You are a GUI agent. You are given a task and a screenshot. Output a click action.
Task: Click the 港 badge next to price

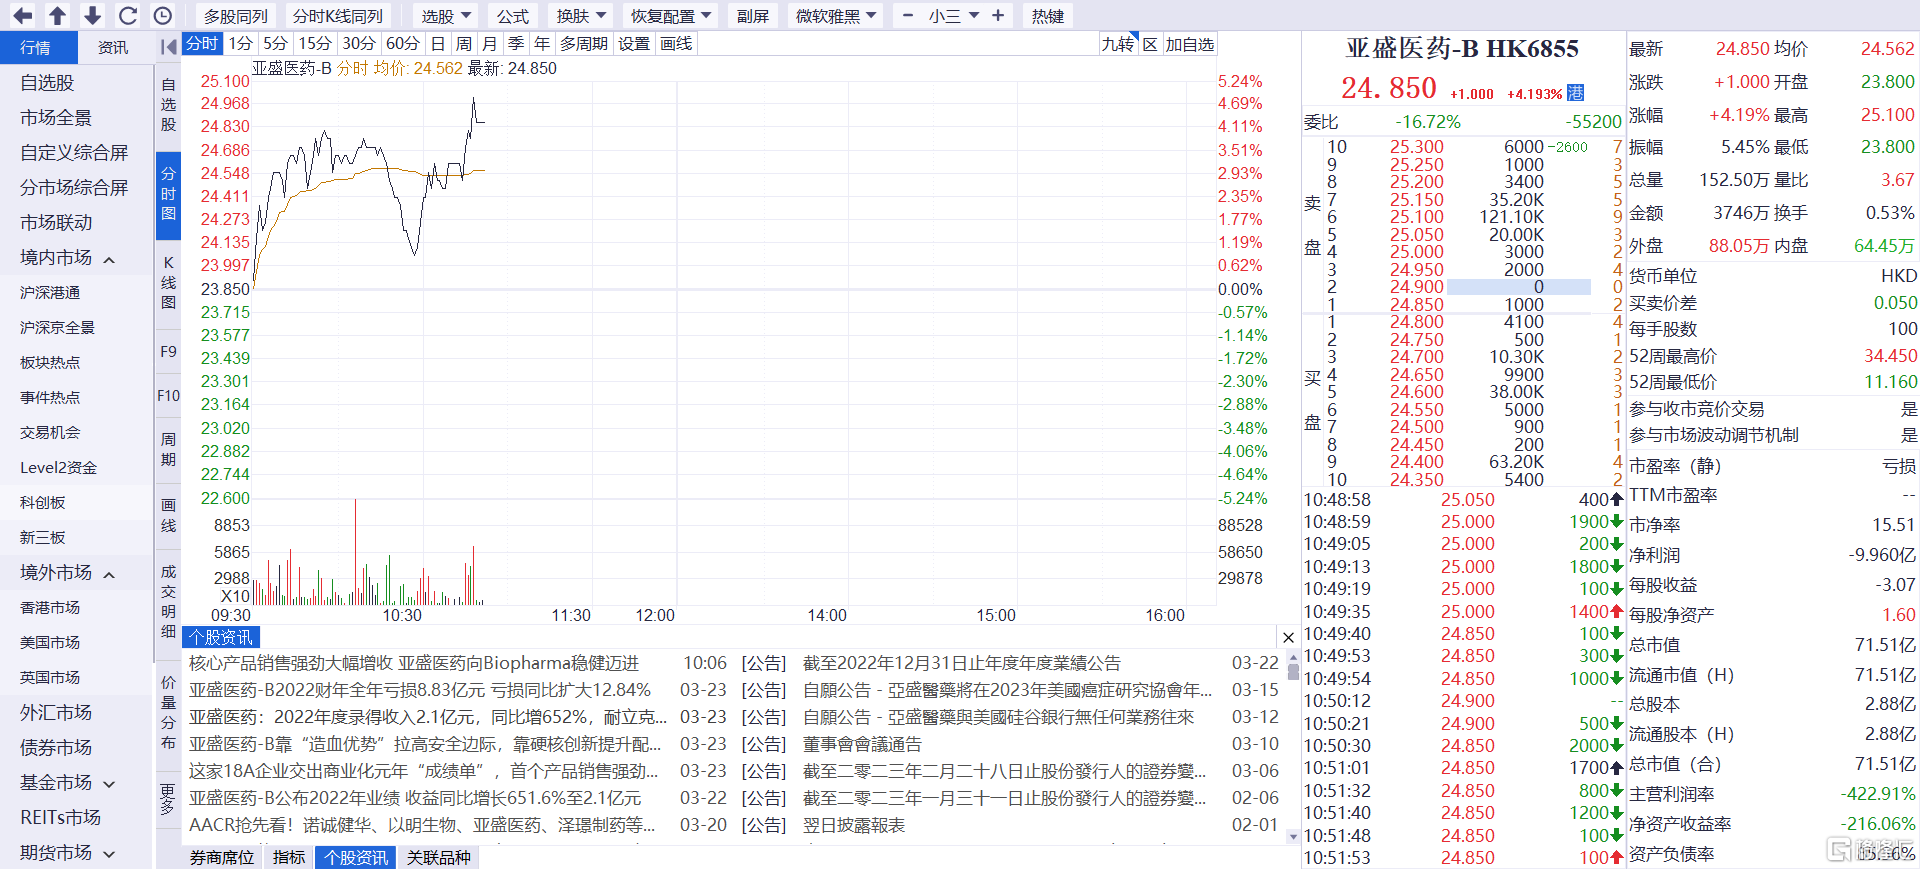1576,93
